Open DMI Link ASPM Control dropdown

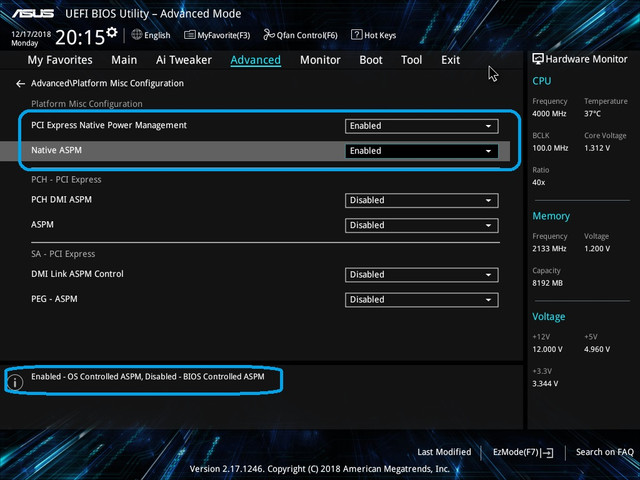421,275
